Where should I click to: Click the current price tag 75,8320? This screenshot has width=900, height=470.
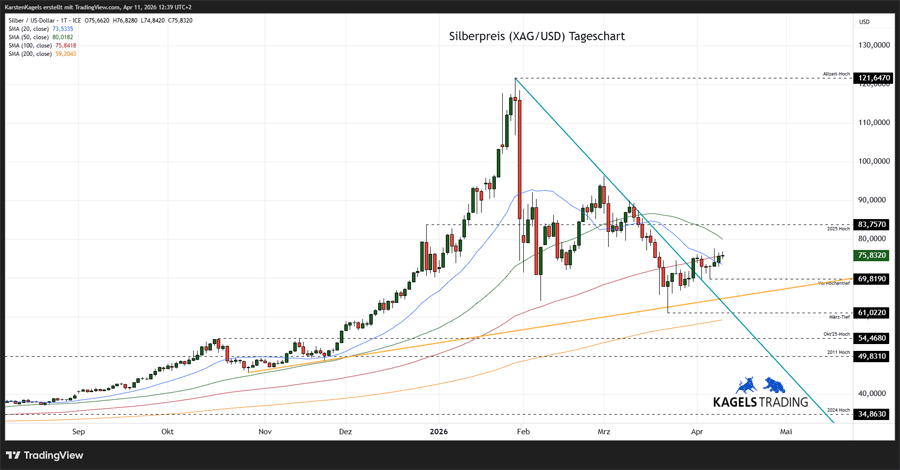click(x=873, y=255)
